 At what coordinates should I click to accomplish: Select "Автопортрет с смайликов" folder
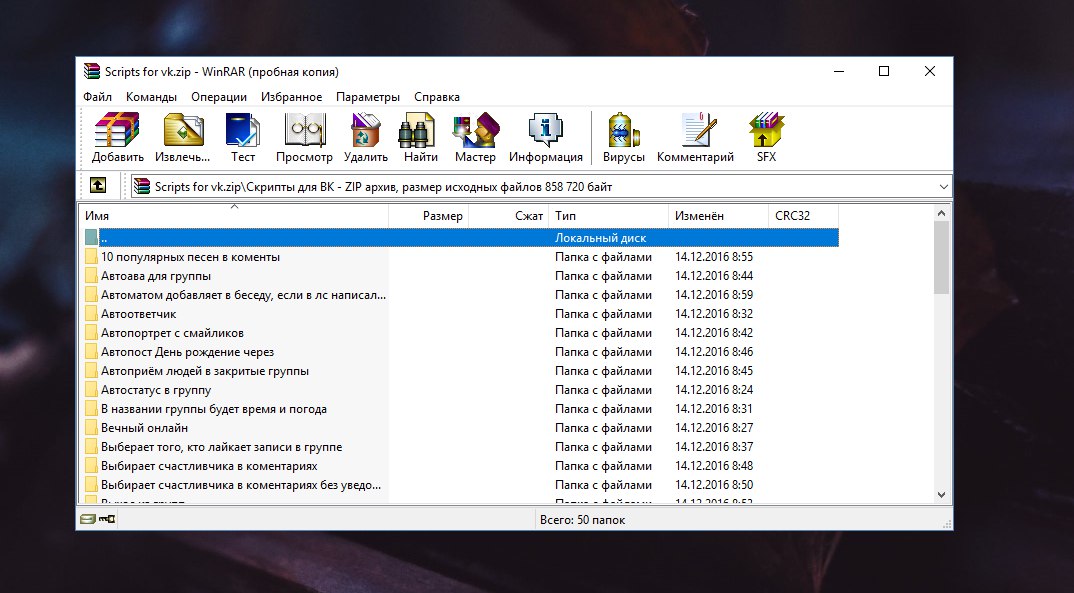(173, 333)
